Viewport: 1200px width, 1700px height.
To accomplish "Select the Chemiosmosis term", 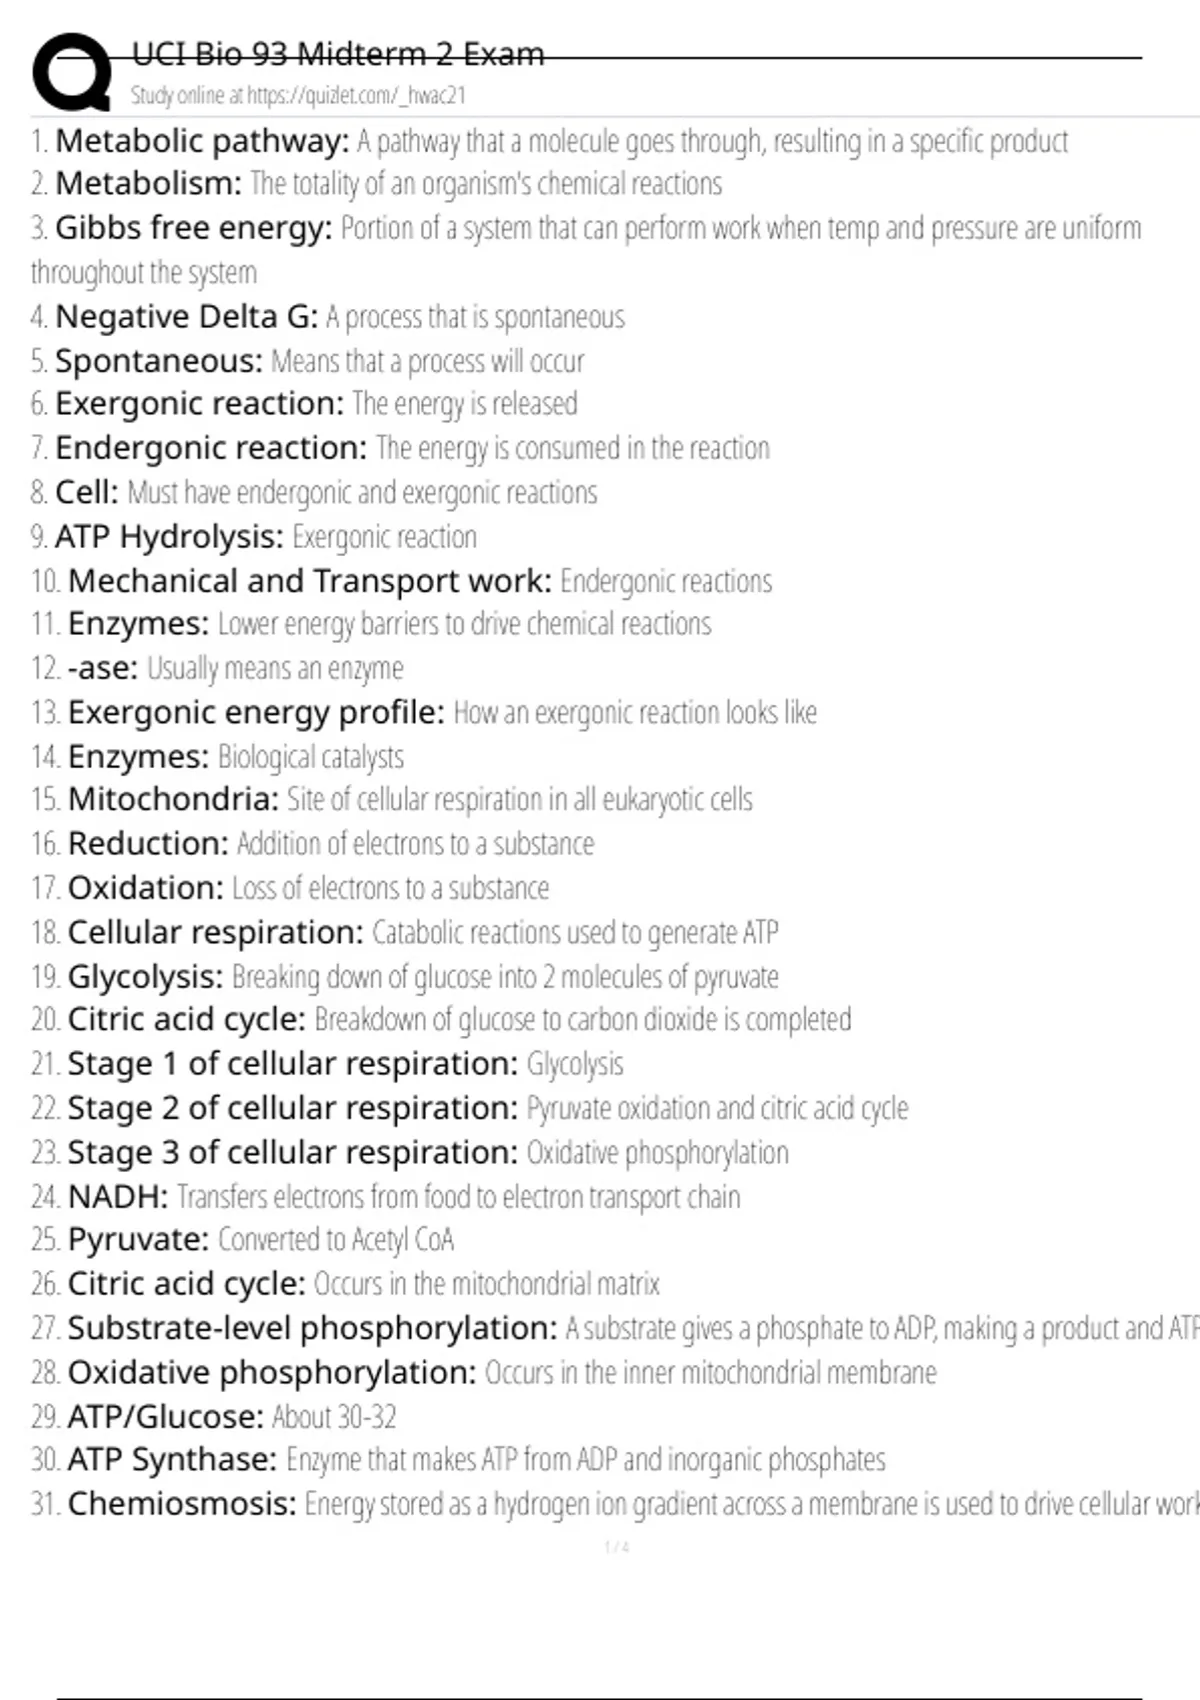I will [x=182, y=1504].
